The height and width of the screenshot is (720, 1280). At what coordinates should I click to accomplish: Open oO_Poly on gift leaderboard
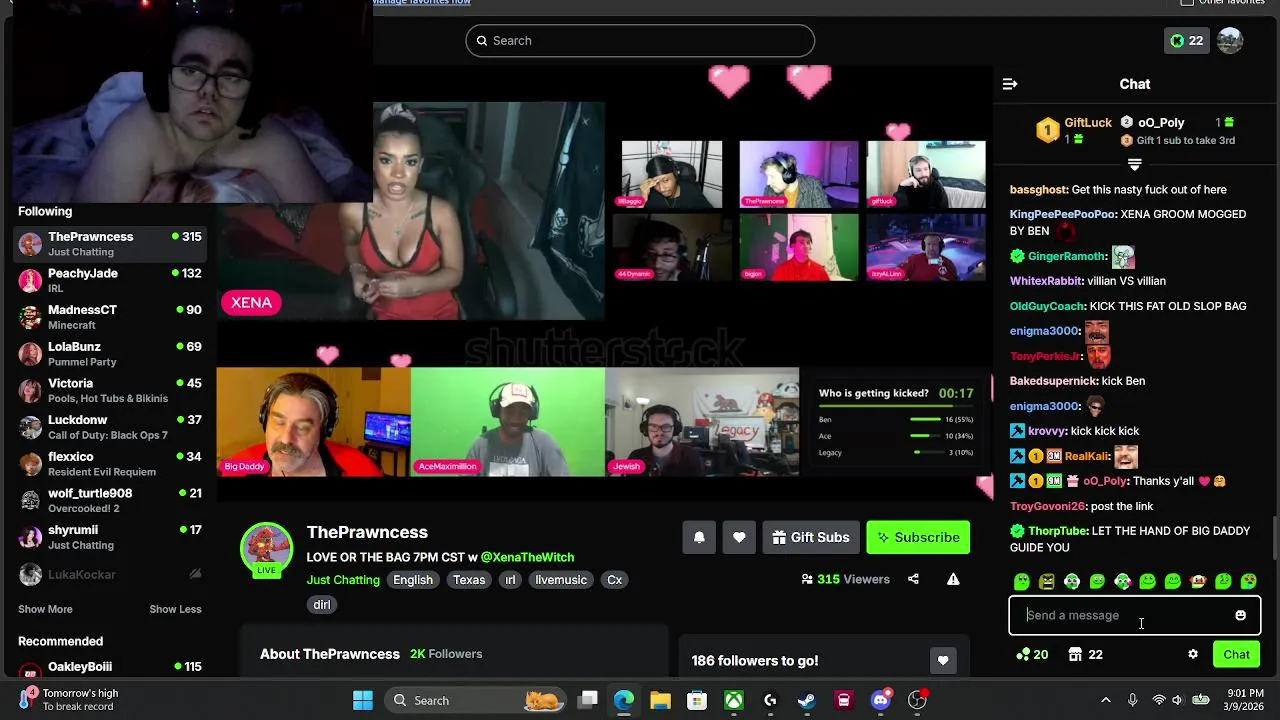tap(1161, 122)
